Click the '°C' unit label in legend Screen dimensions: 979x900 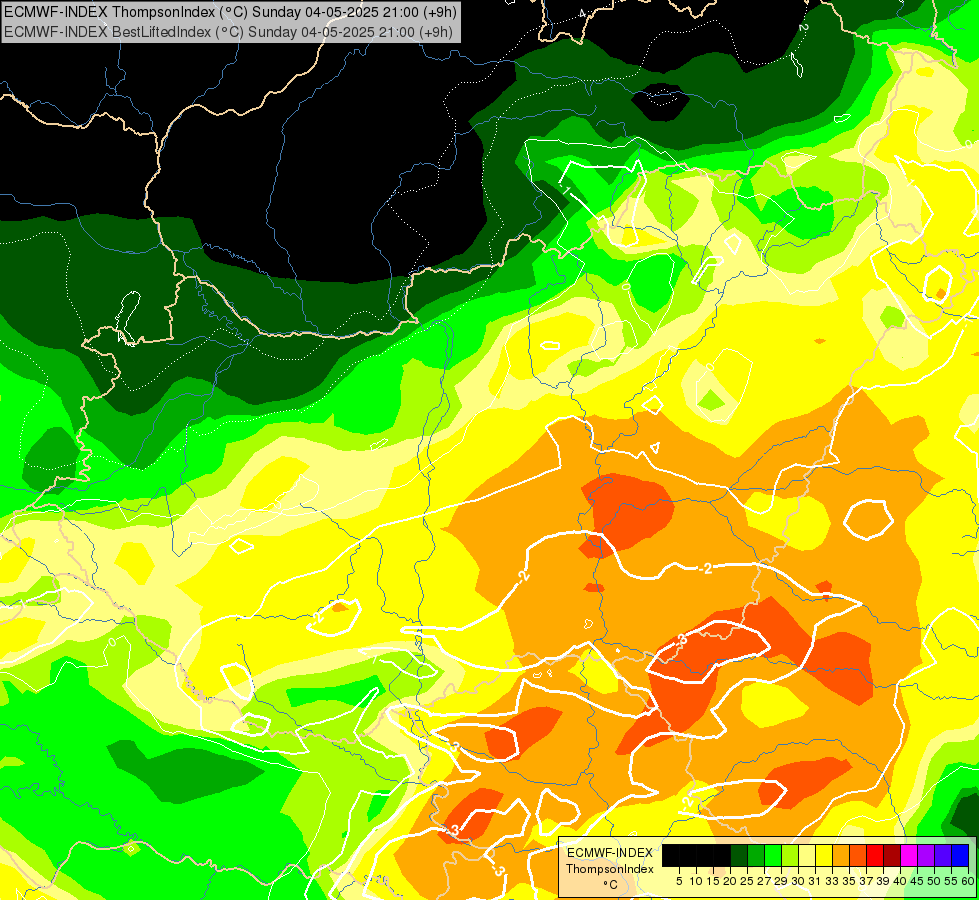point(611,884)
